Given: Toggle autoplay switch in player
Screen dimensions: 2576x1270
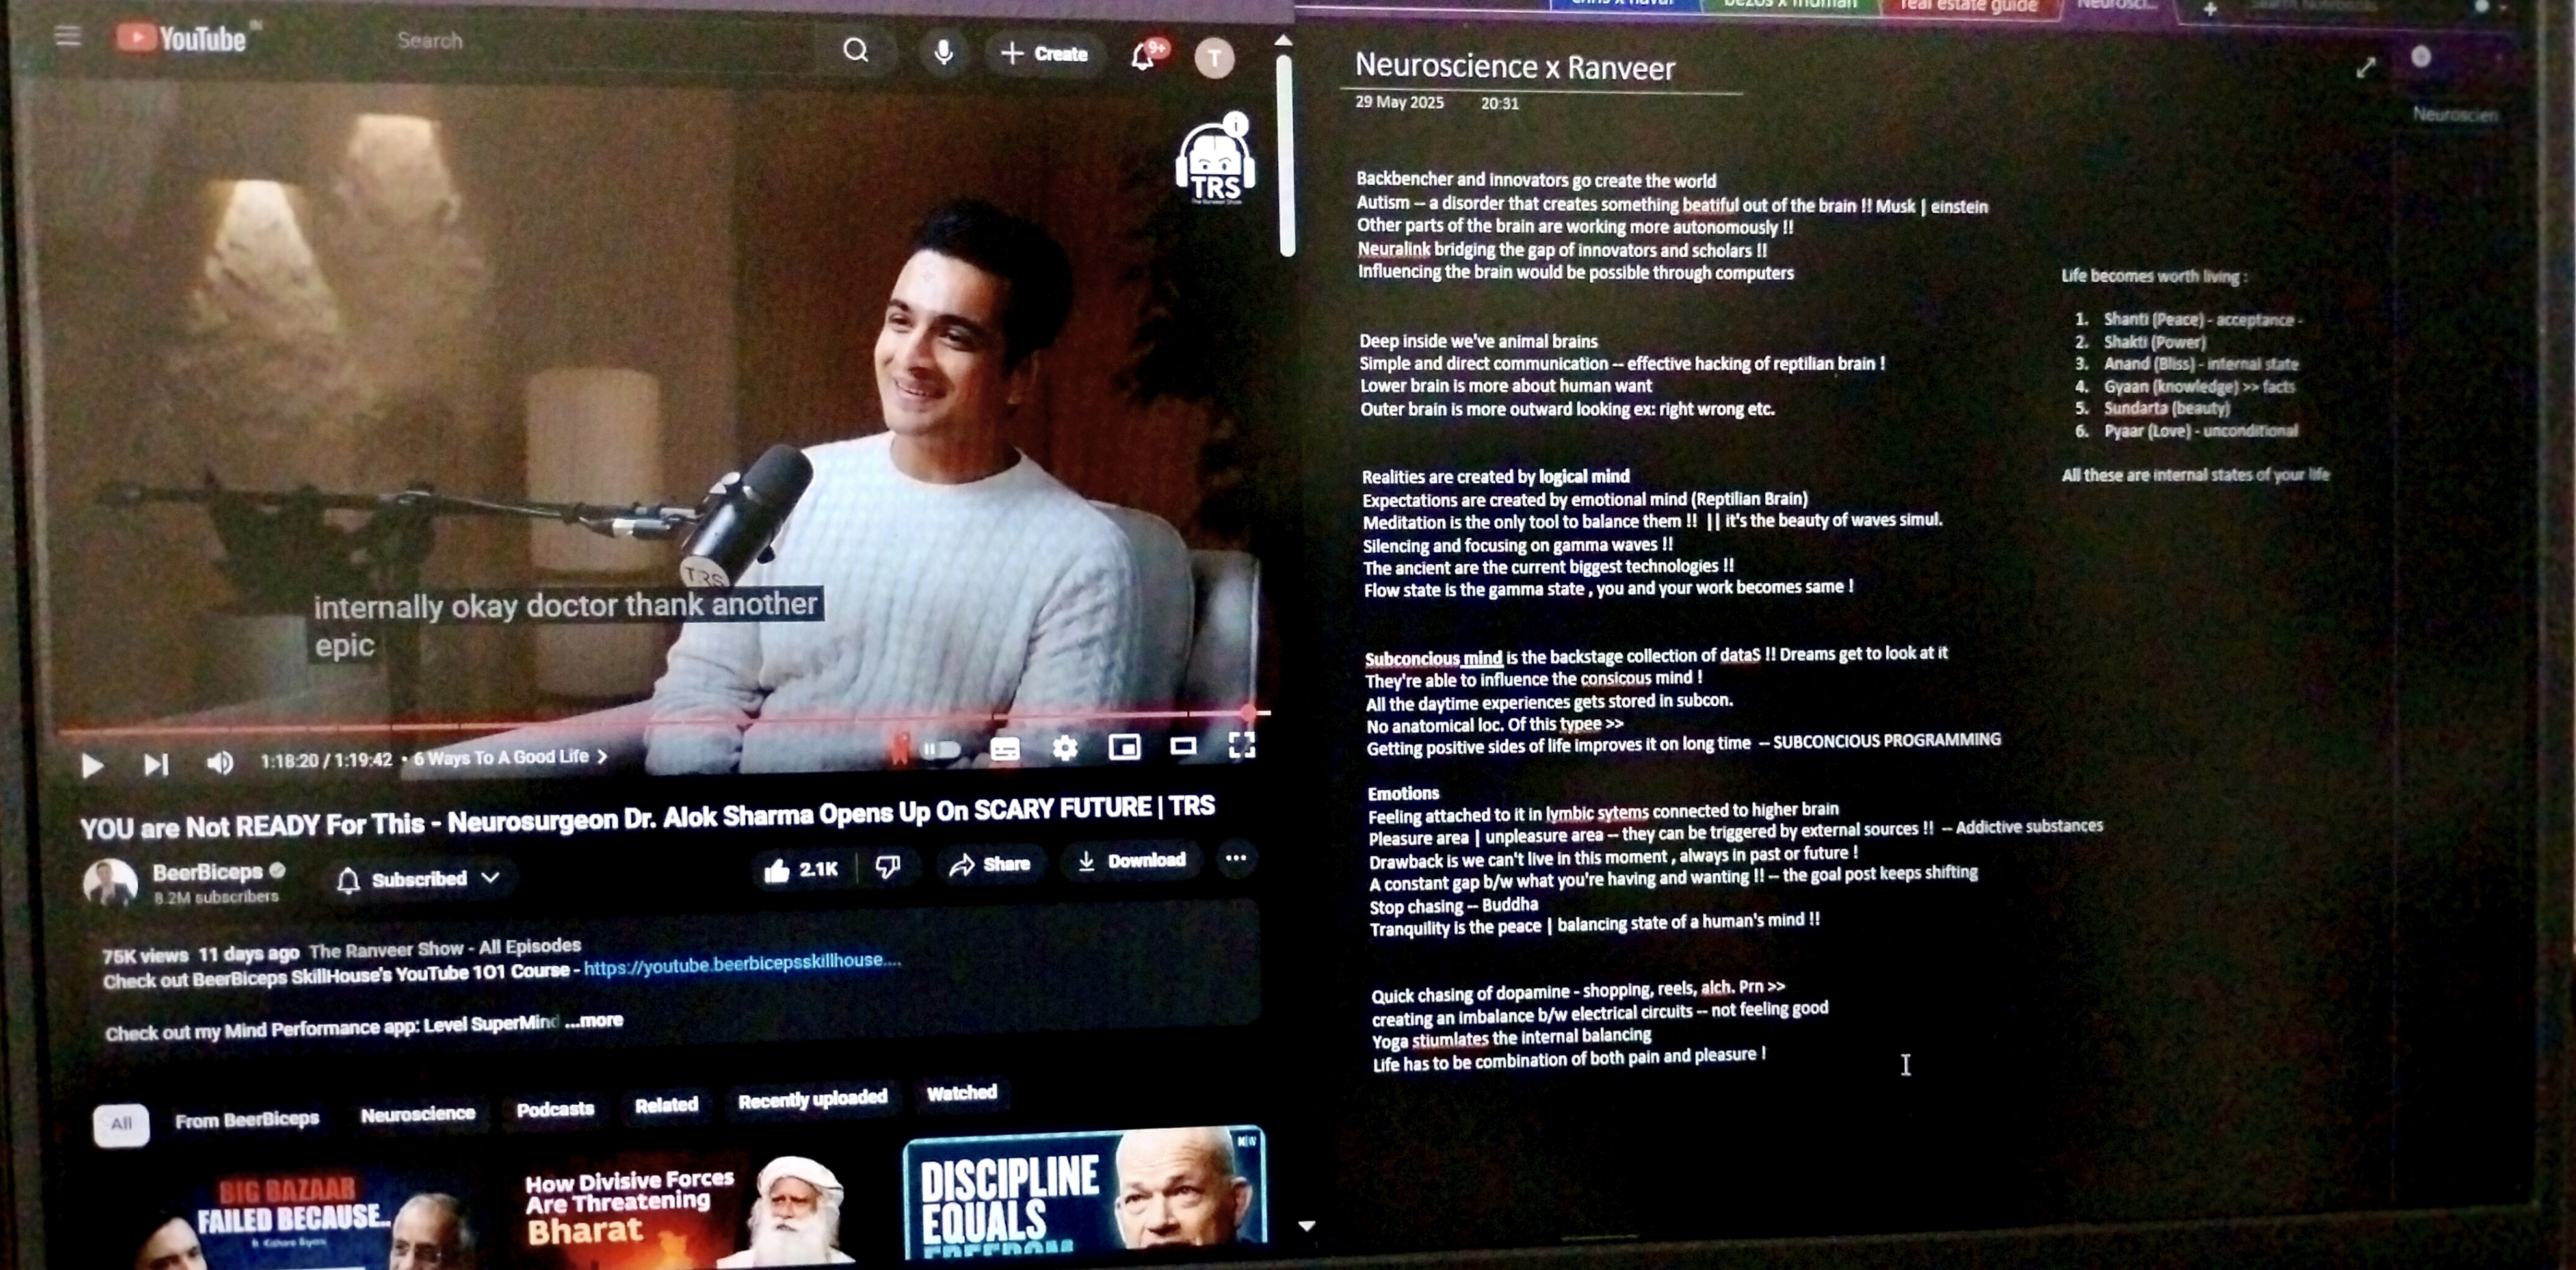Looking at the screenshot, I should [941, 749].
